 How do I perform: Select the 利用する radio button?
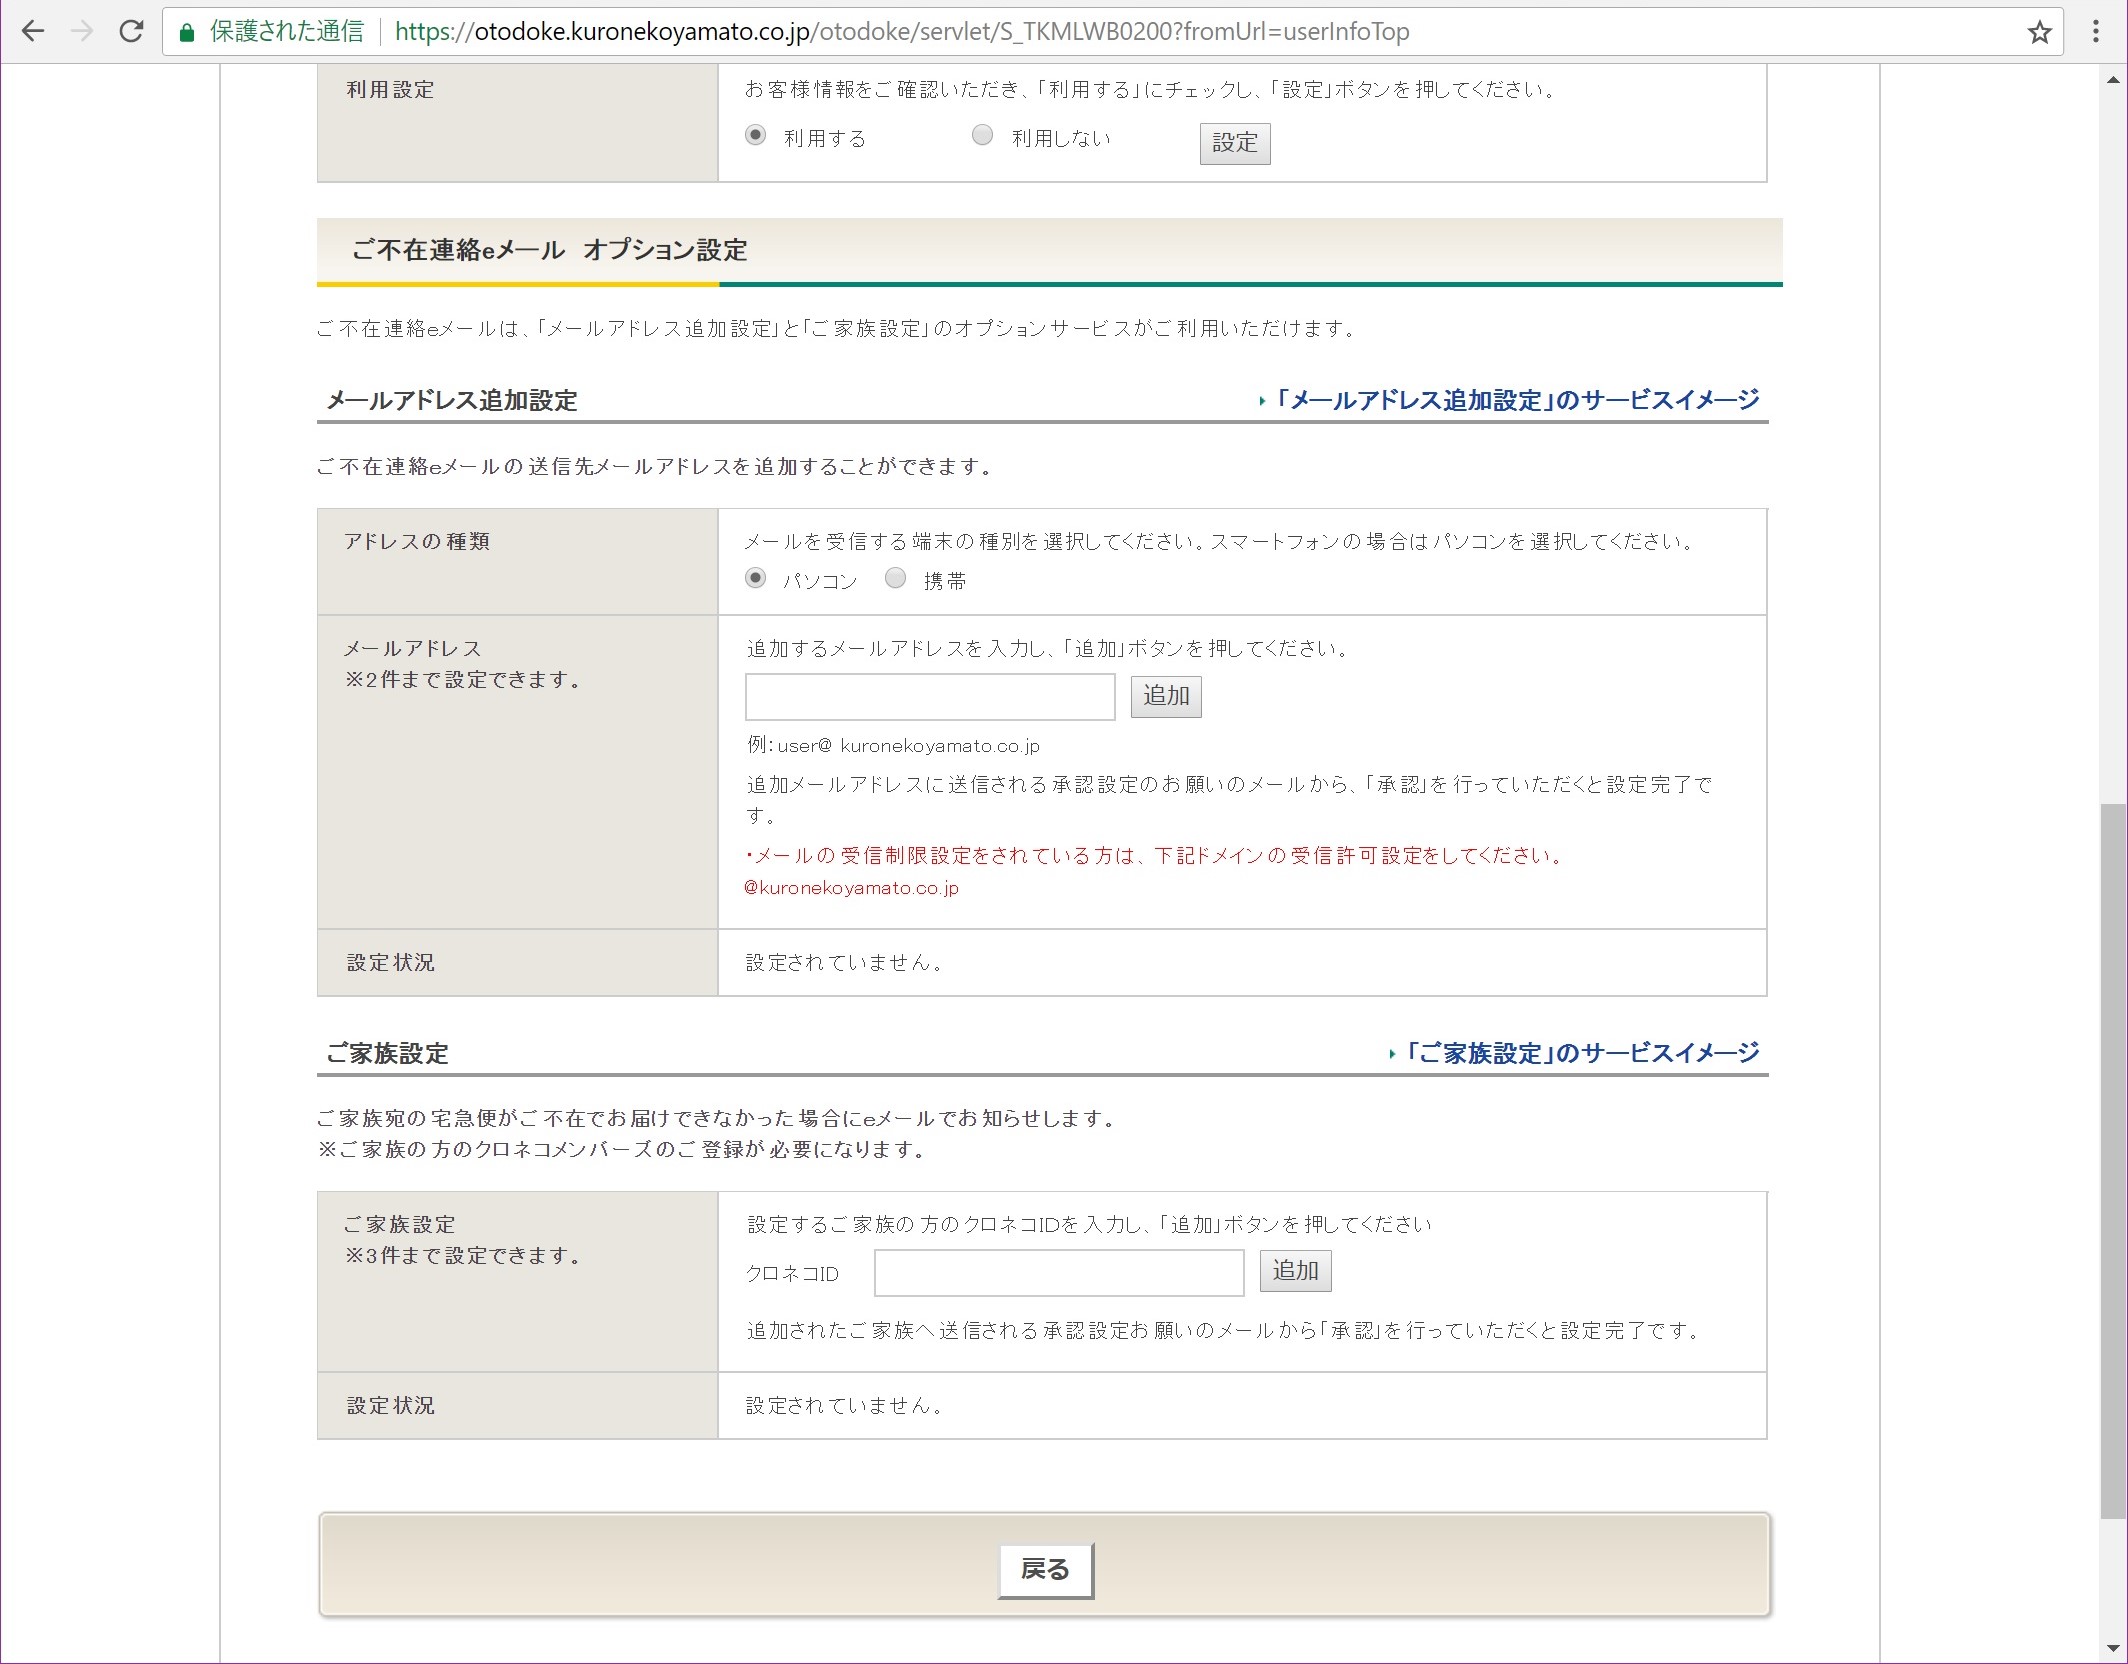point(756,135)
